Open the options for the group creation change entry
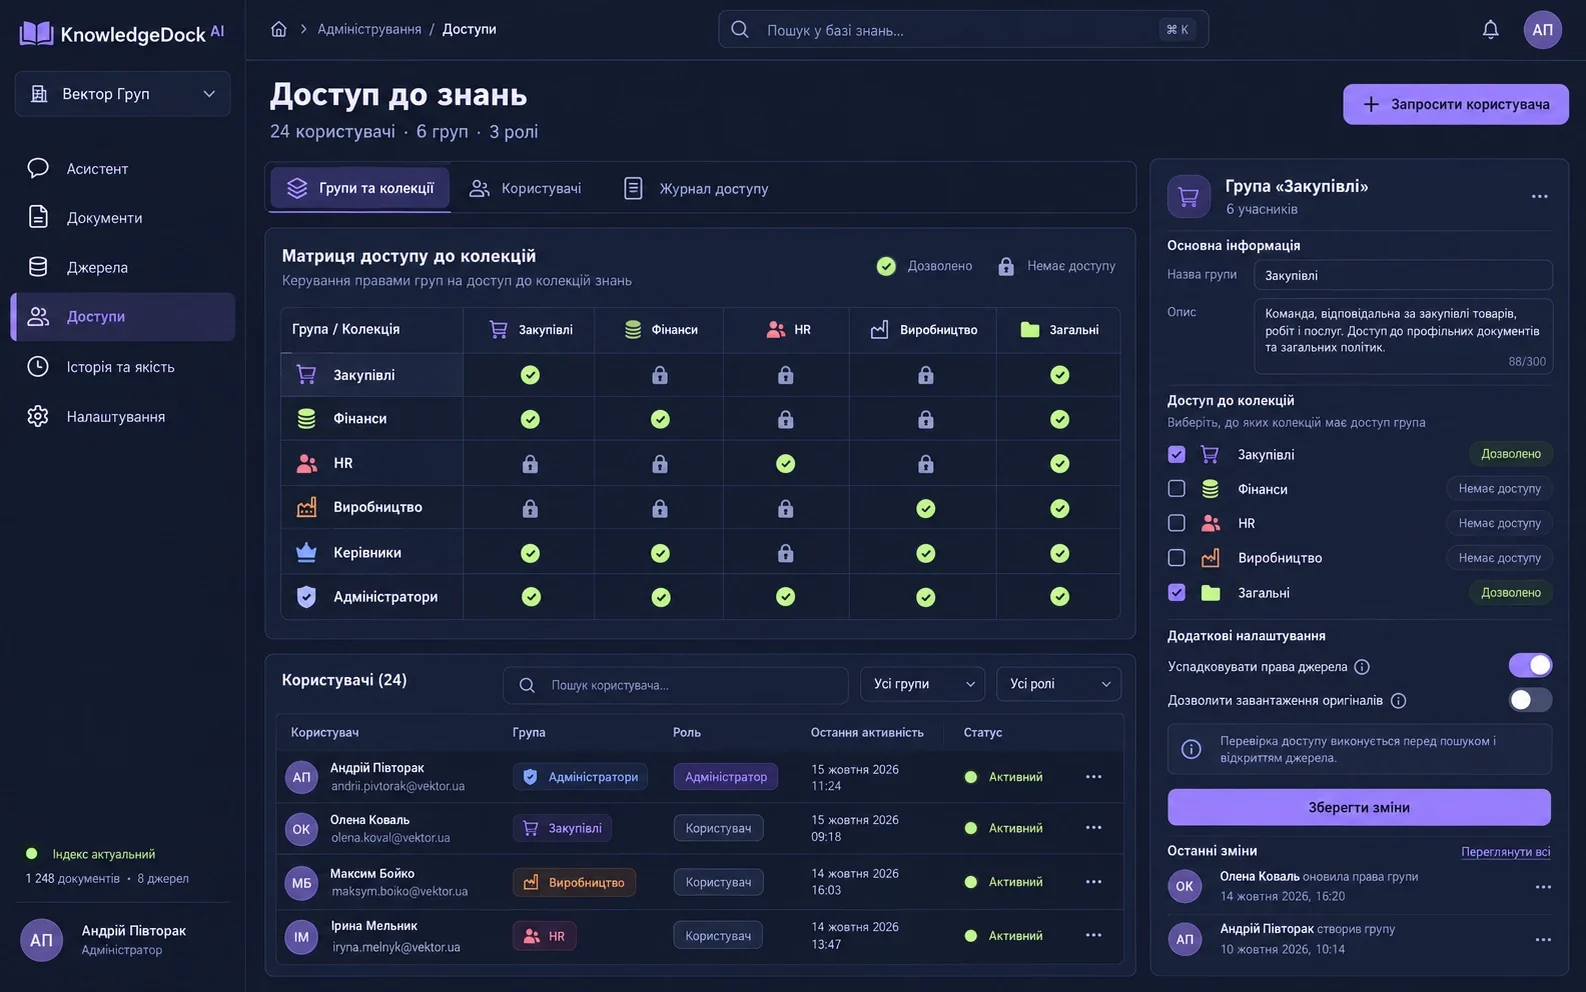Screen dimensions: 1586x992 tap(1543, 939)
